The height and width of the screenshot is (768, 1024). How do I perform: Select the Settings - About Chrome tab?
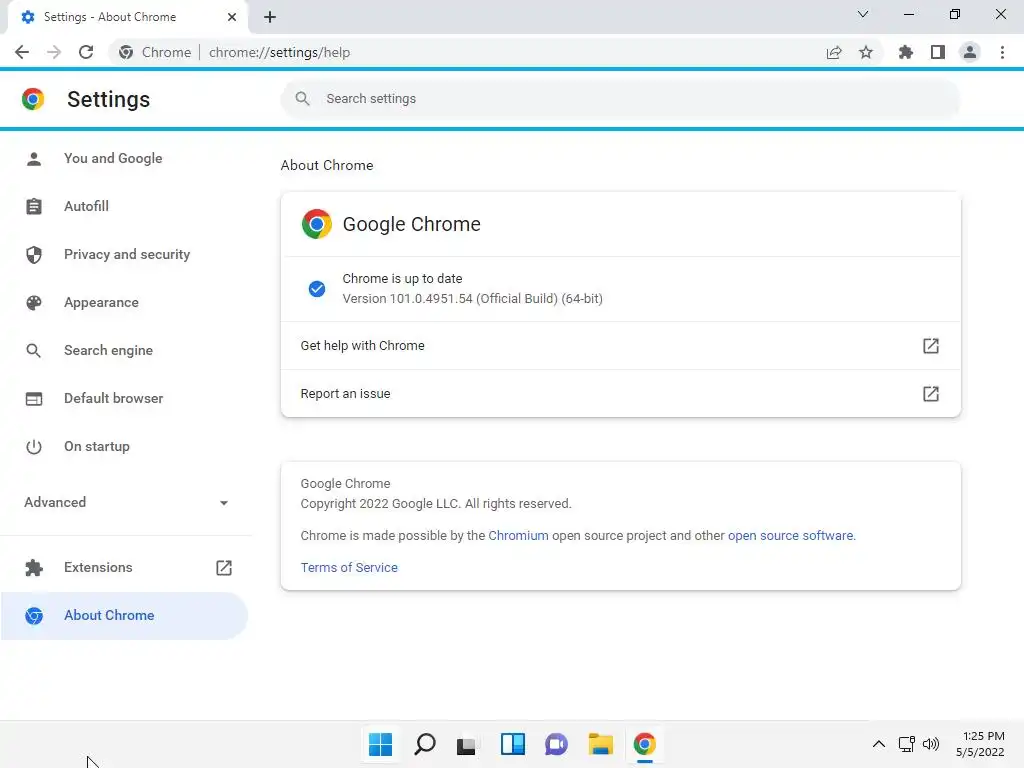click(x=127, y=17)
